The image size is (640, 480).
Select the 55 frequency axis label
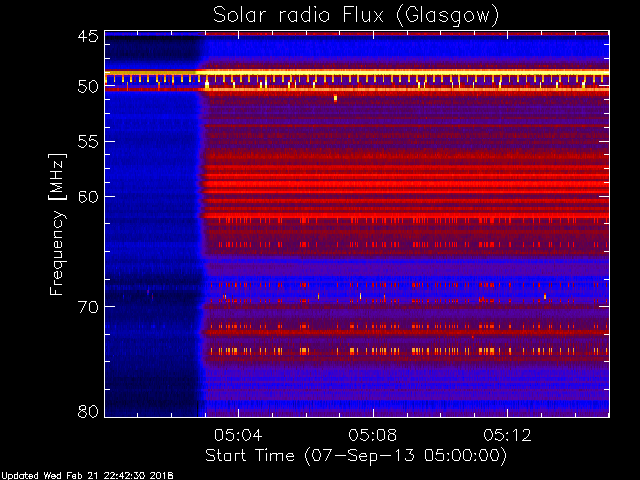(88, 142)
